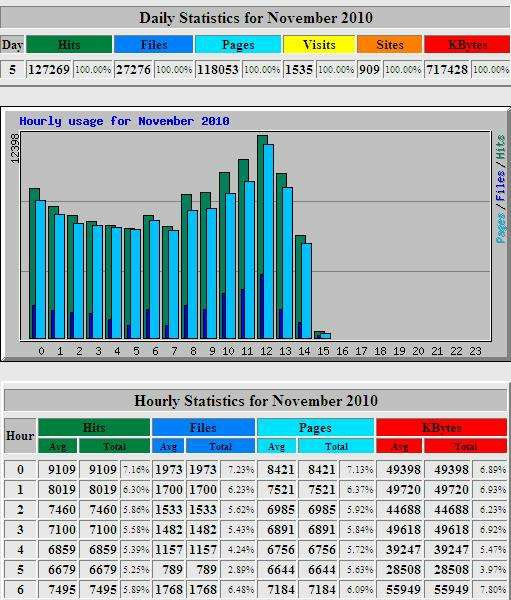Click the 'Daily Statistics for November 2010' heading
Image resolution: width=511 pixels, height=600 pixels.
pos(256,18)
